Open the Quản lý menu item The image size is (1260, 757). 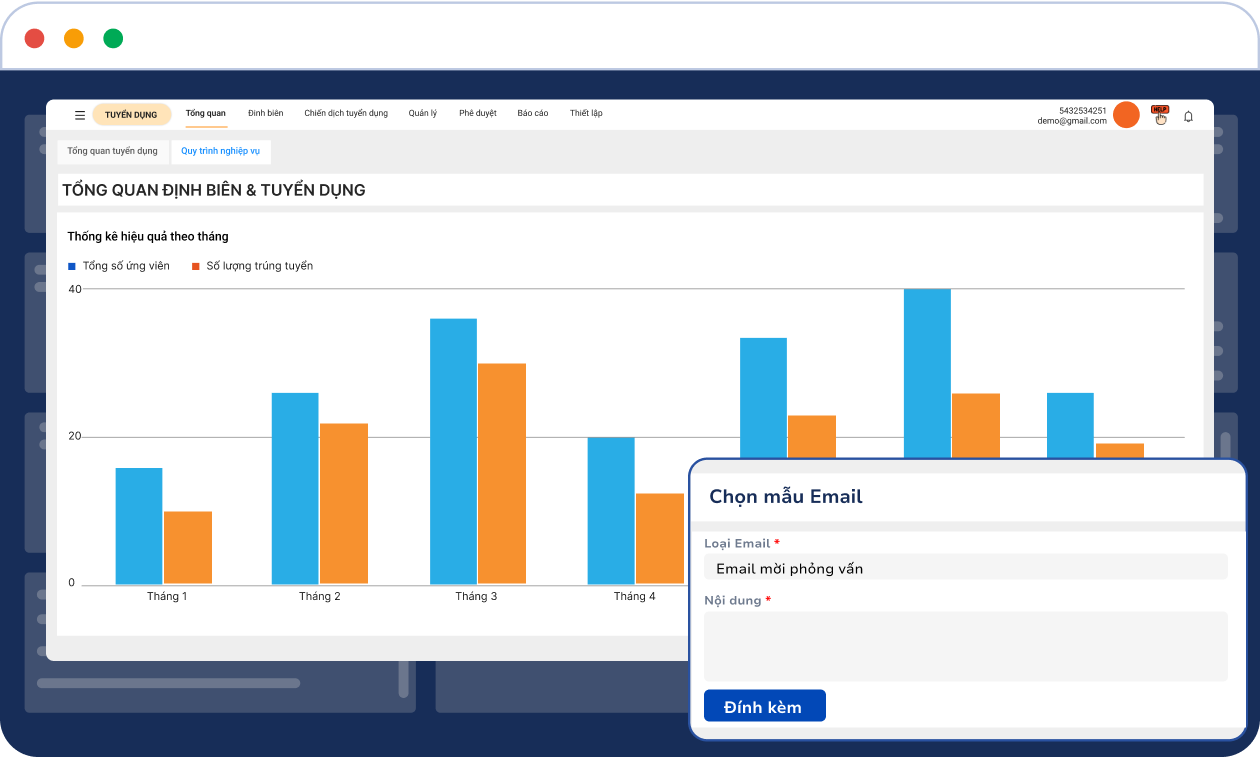click(422, 114)
